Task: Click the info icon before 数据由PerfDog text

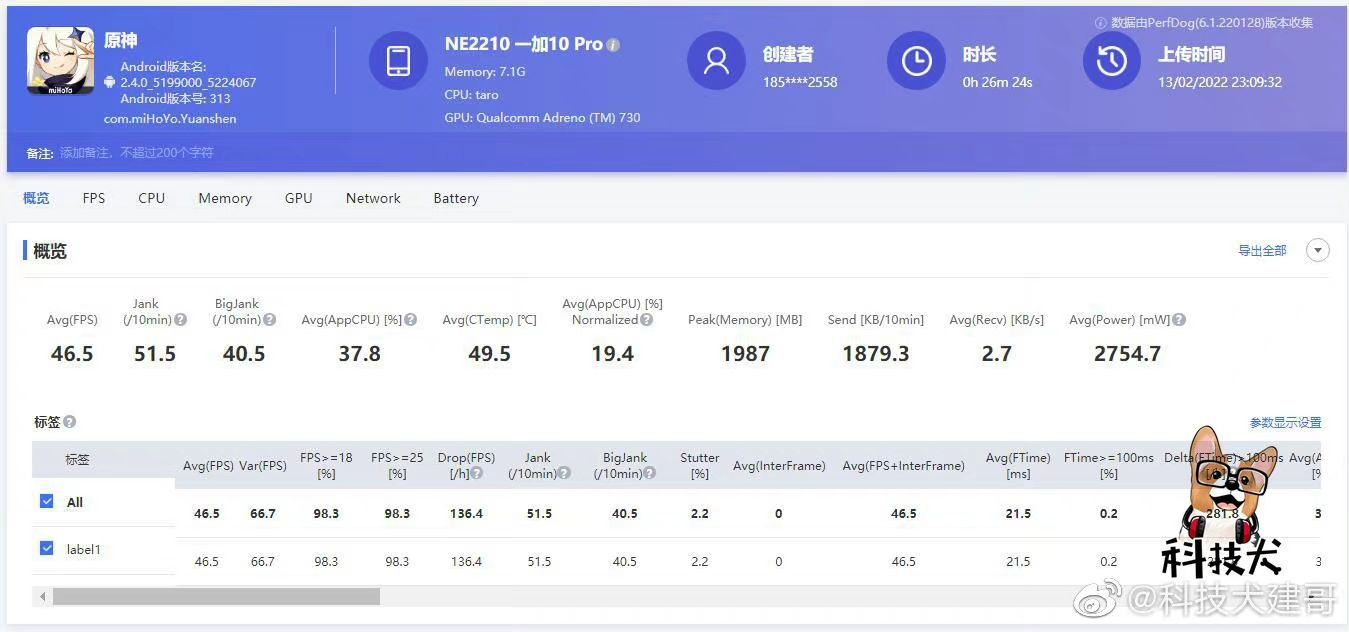Action: point(1101,23)
